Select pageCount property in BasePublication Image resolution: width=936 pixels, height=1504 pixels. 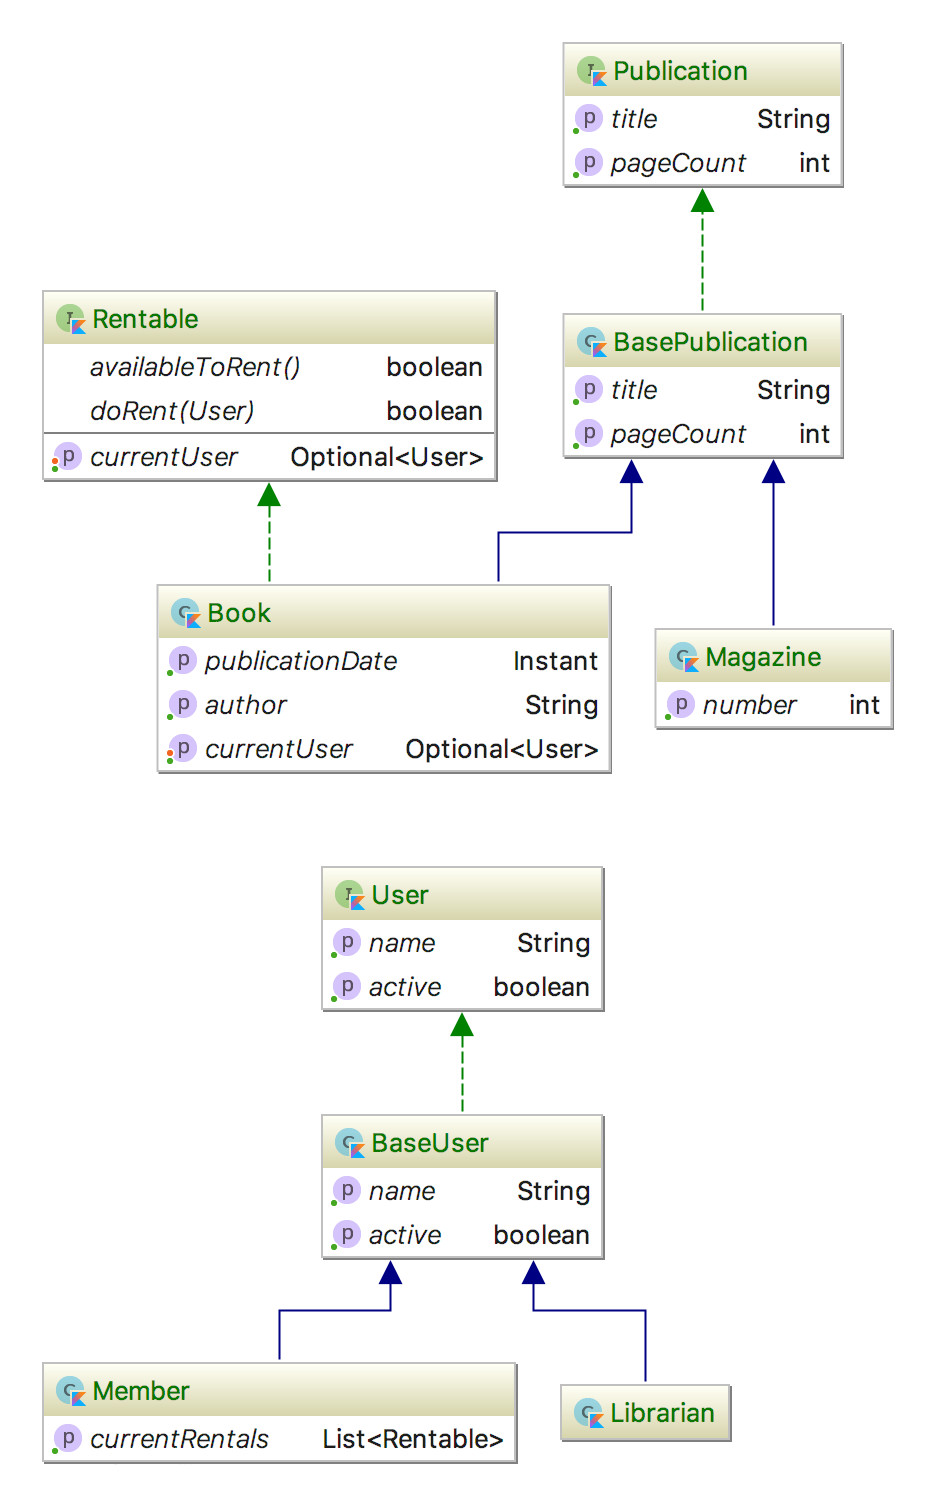703,434
